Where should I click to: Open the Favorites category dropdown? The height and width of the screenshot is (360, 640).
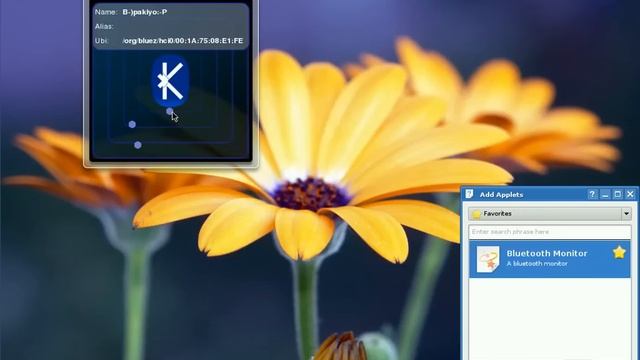pyautogui.click(x=549, y=213)
